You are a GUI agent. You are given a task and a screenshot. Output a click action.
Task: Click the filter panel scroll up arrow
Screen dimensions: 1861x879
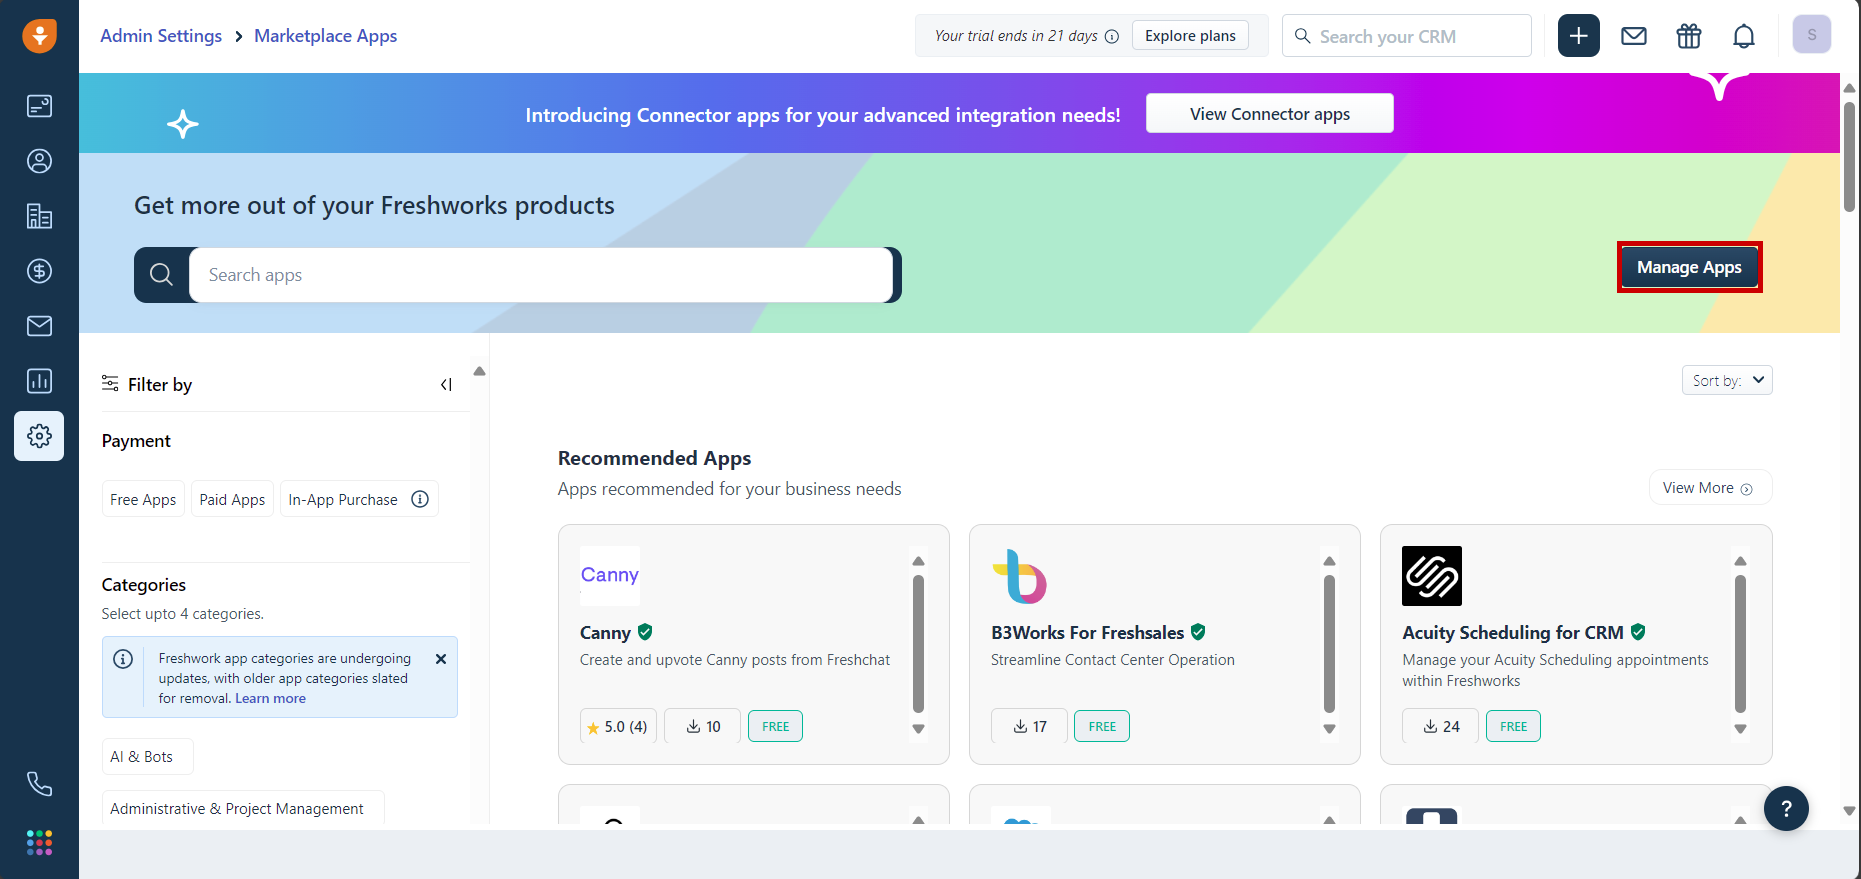[x=480, y=371]
